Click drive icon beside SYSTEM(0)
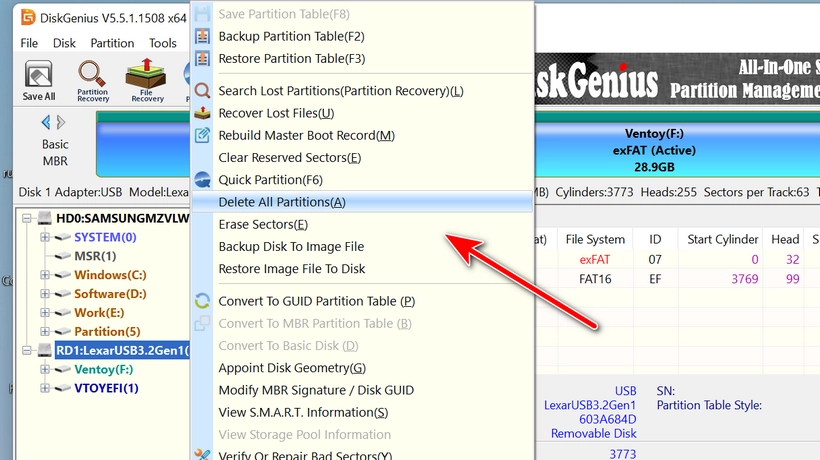820x460 pixels. (63, 237)
